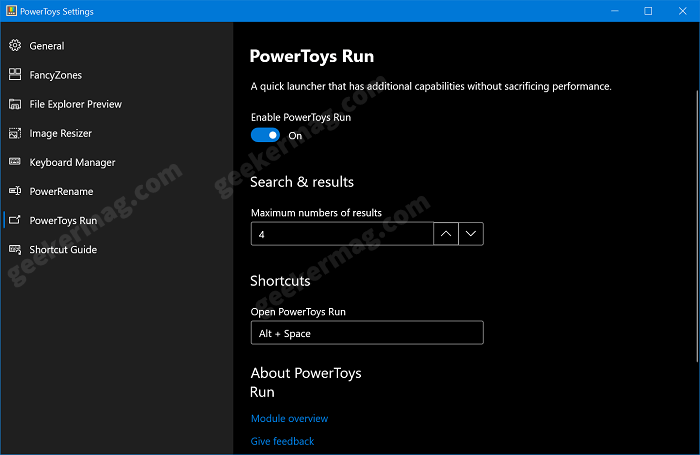This screenshot has height=455, width=700.
Task: Open the Module overview link
Action: pyautogui.click(x=289, y=418)
